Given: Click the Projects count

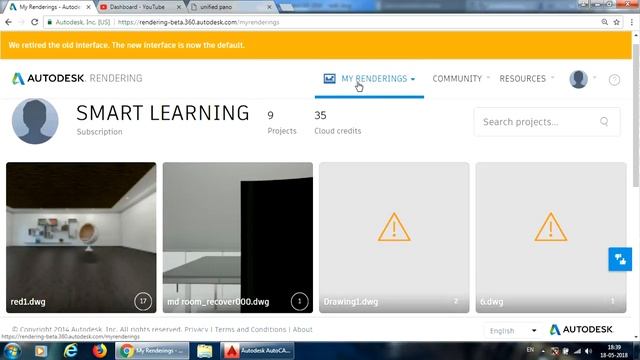Looking at the screenshot, I should pyautogui.click(x=270, y=116).
